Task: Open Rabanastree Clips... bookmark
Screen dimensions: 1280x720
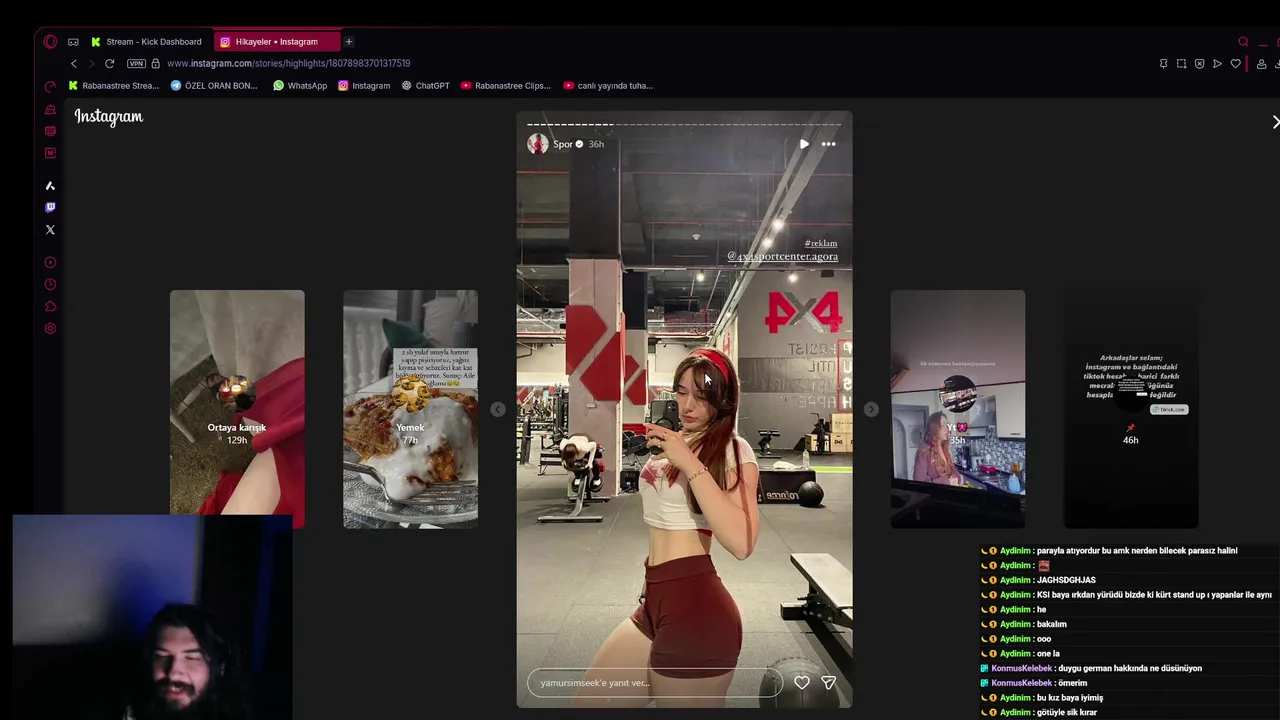Action: point(505,86)
